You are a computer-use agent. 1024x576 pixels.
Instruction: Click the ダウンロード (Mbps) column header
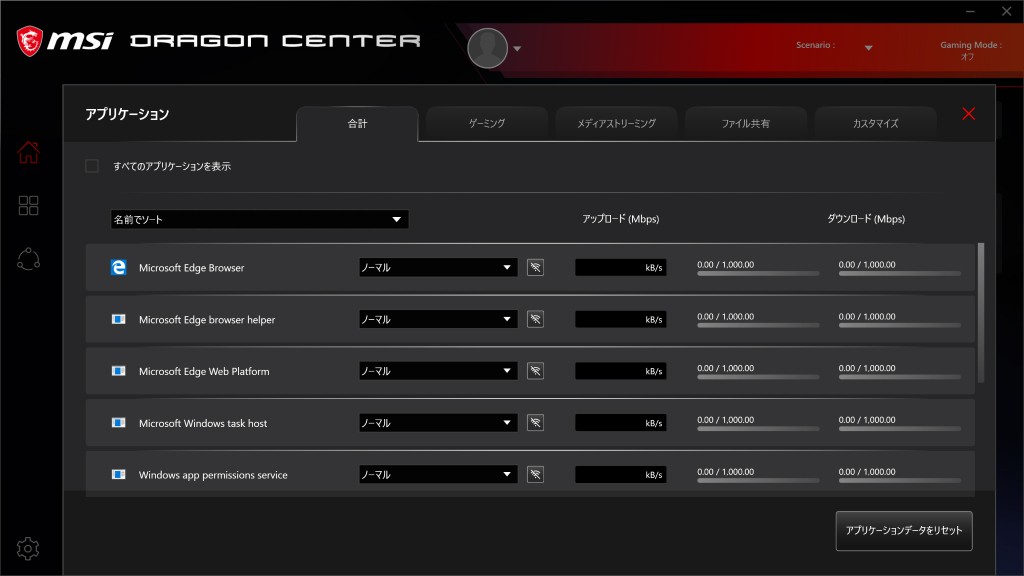[866, 219]
